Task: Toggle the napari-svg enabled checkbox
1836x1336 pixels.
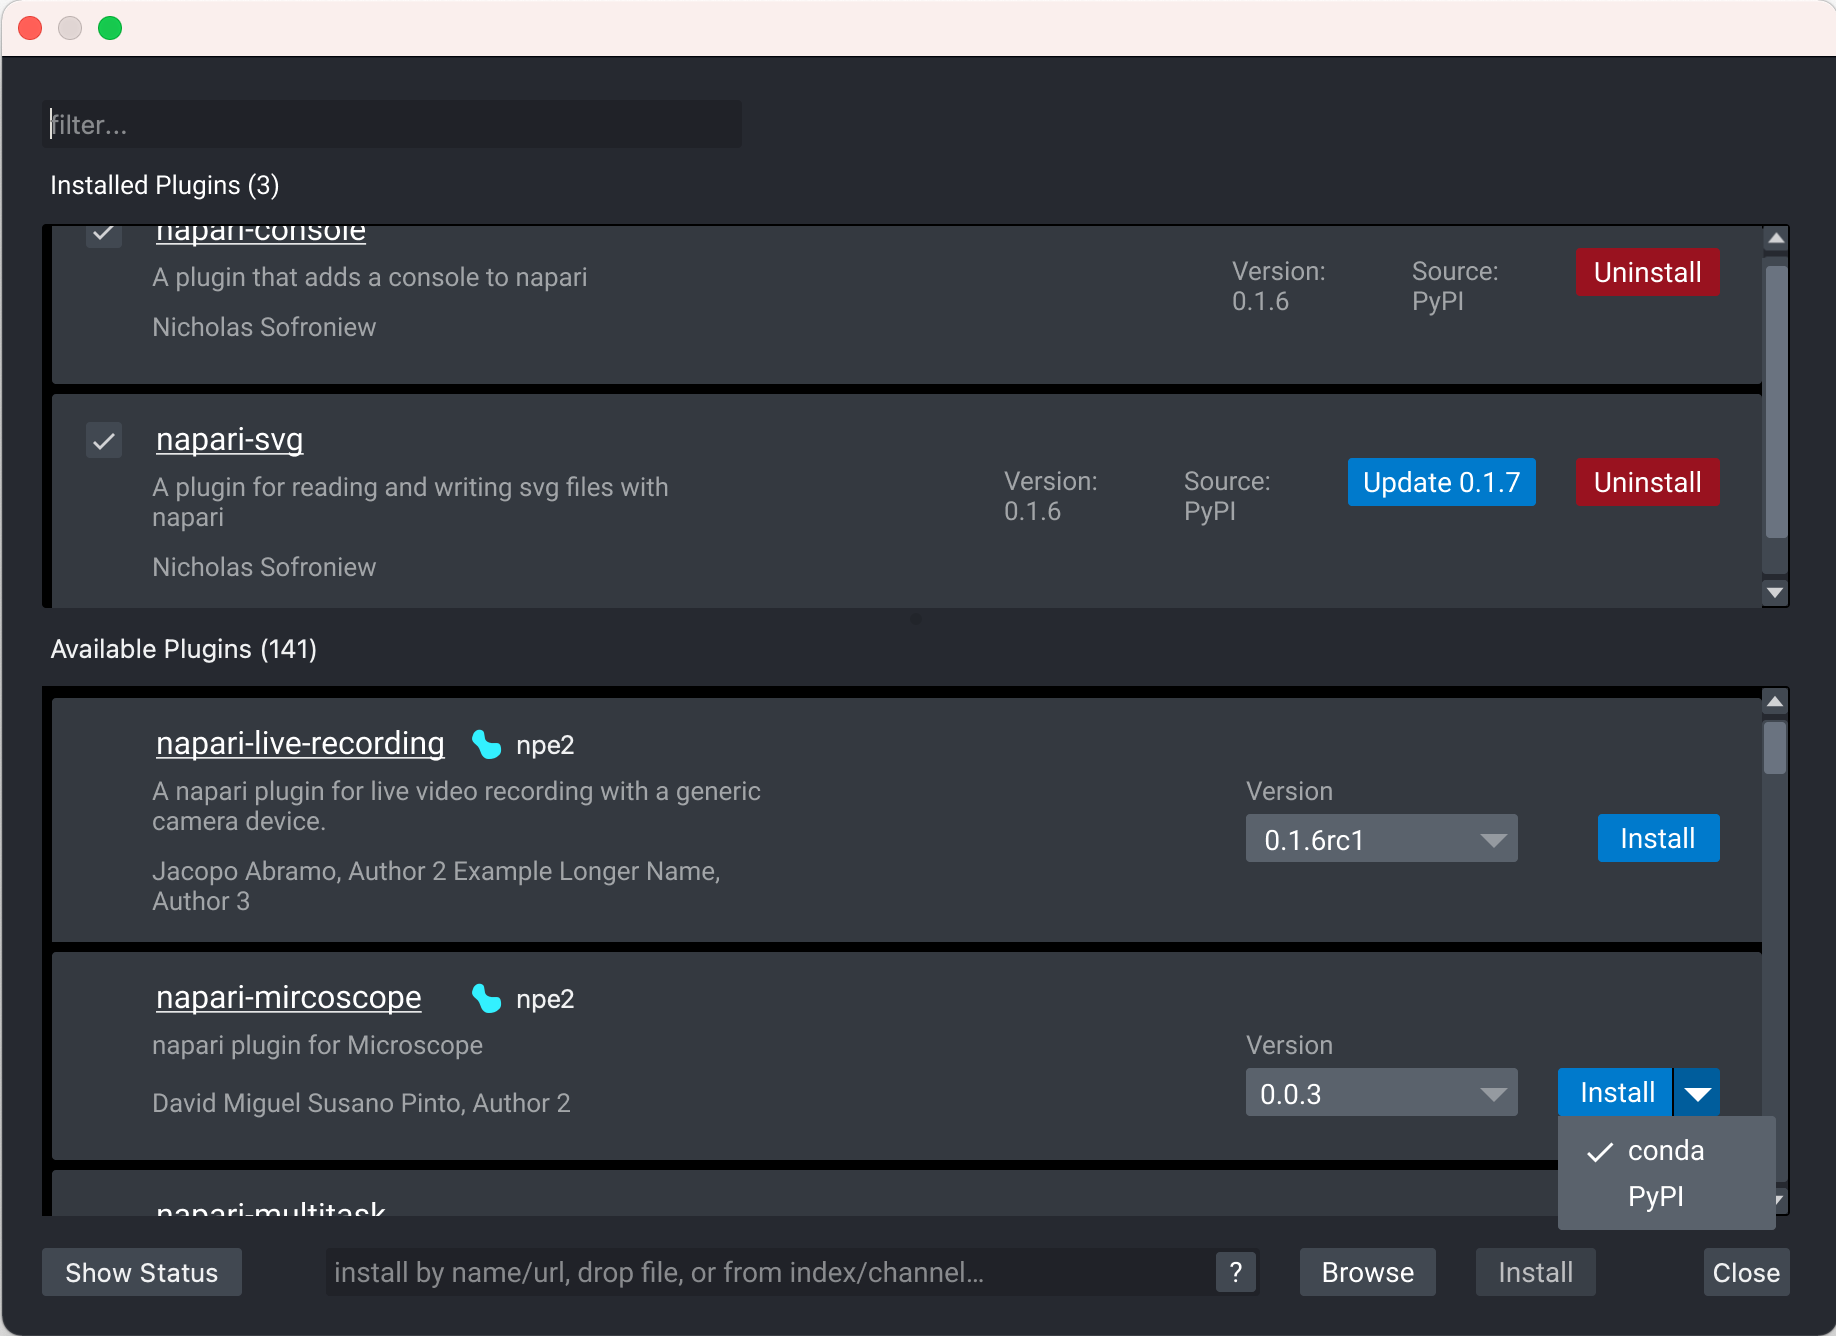Action: tap(104, 440)
